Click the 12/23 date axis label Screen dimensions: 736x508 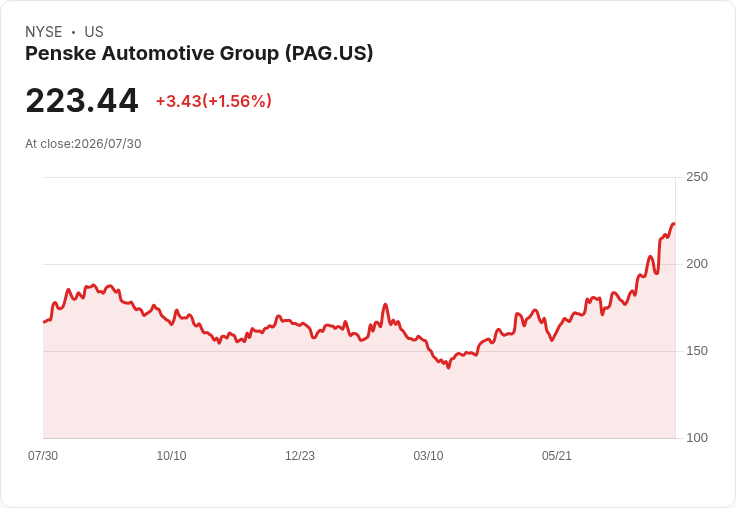click(300, 455)
